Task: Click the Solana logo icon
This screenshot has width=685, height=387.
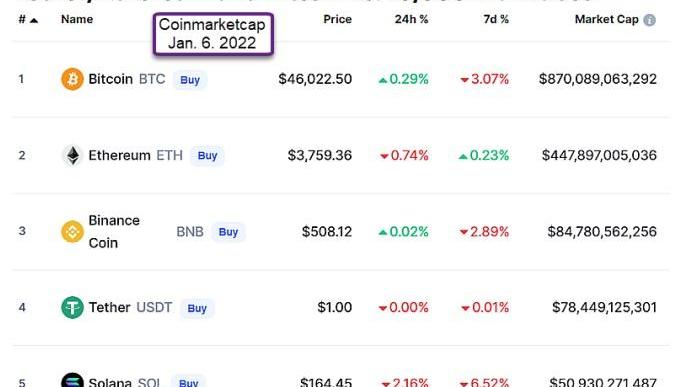Action: pos(72,380)
